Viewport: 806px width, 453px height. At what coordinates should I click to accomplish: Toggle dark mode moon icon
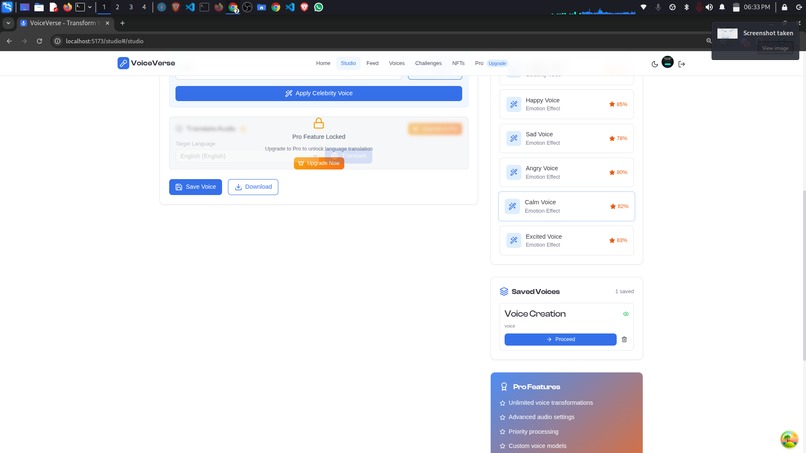tap(654, 64)
